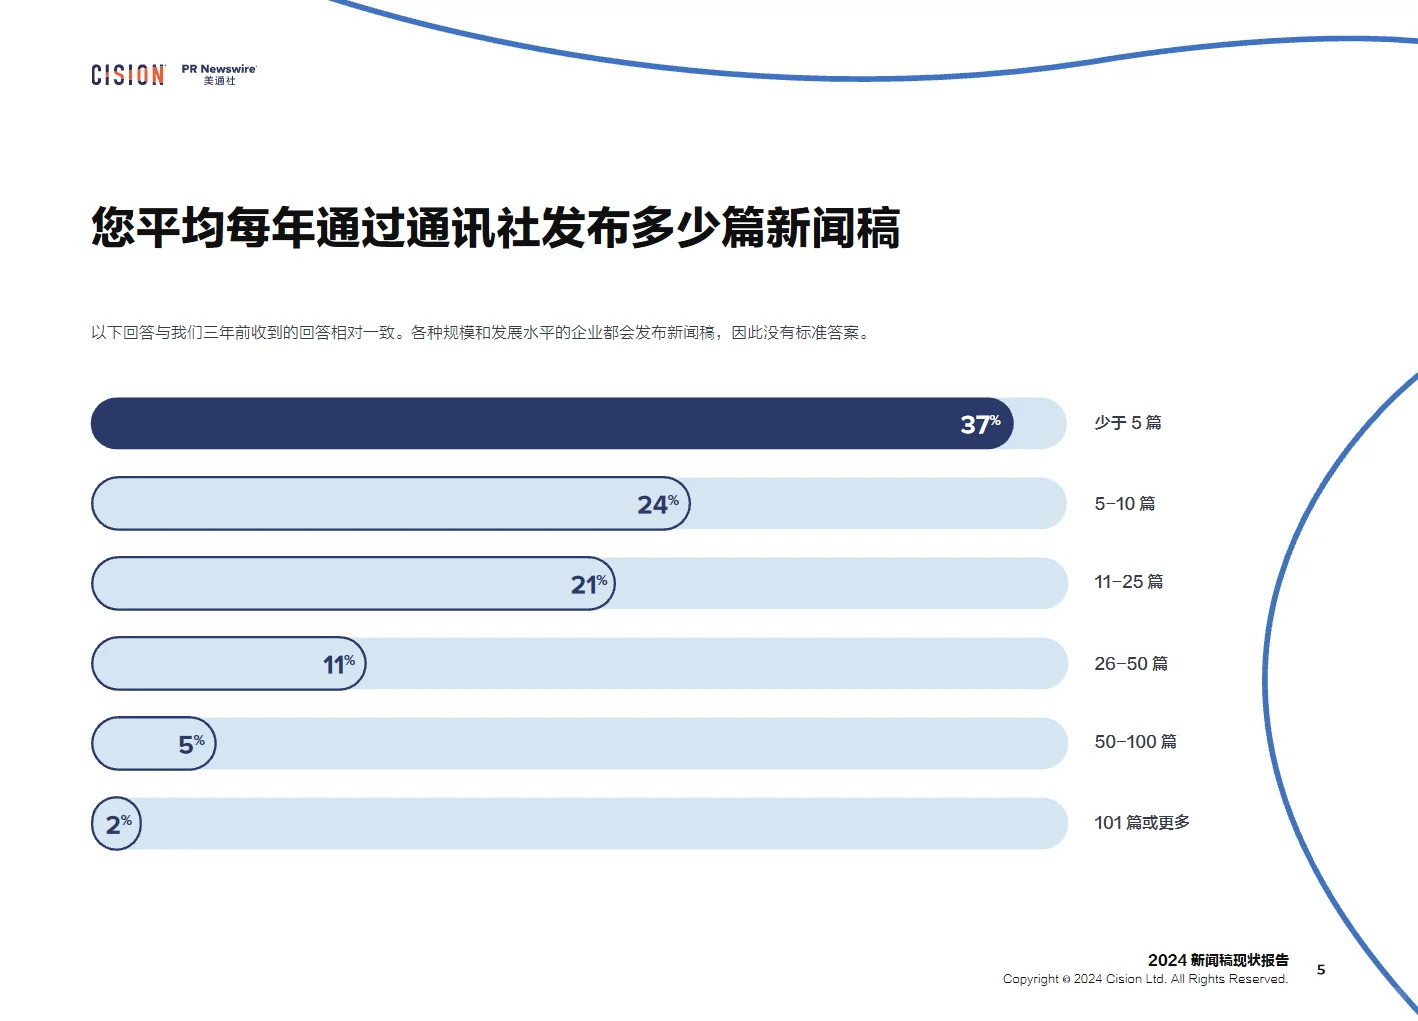Viewport: 1418px width, 1021px height.
Task: Click the 2% bar
Action: point(116,823)
